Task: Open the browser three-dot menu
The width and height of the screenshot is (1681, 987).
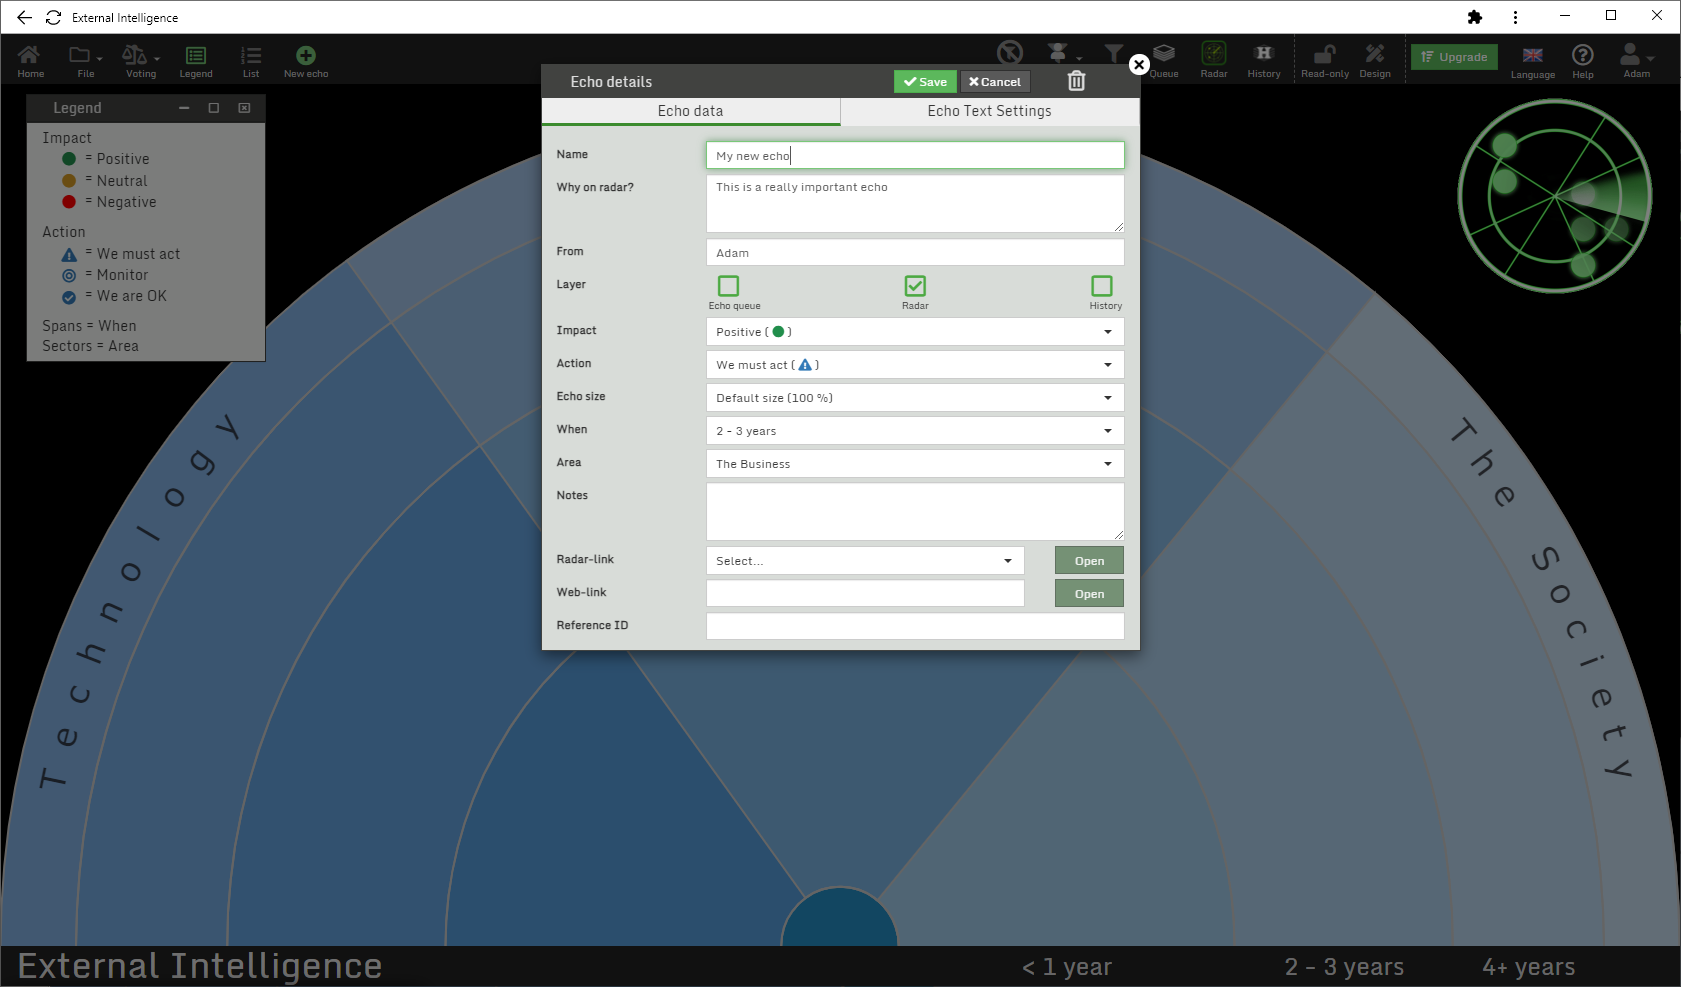Action: [1516, 17]
